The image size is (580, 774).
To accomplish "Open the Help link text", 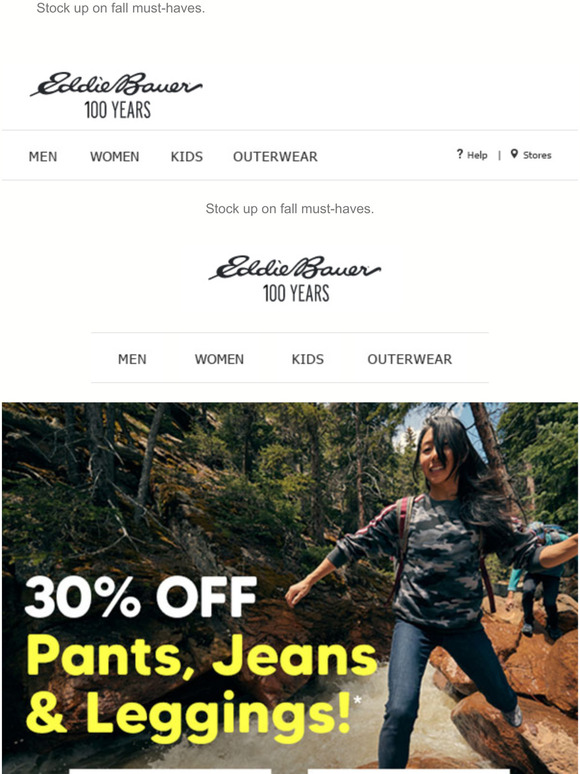I will click(x=477, y=155).
